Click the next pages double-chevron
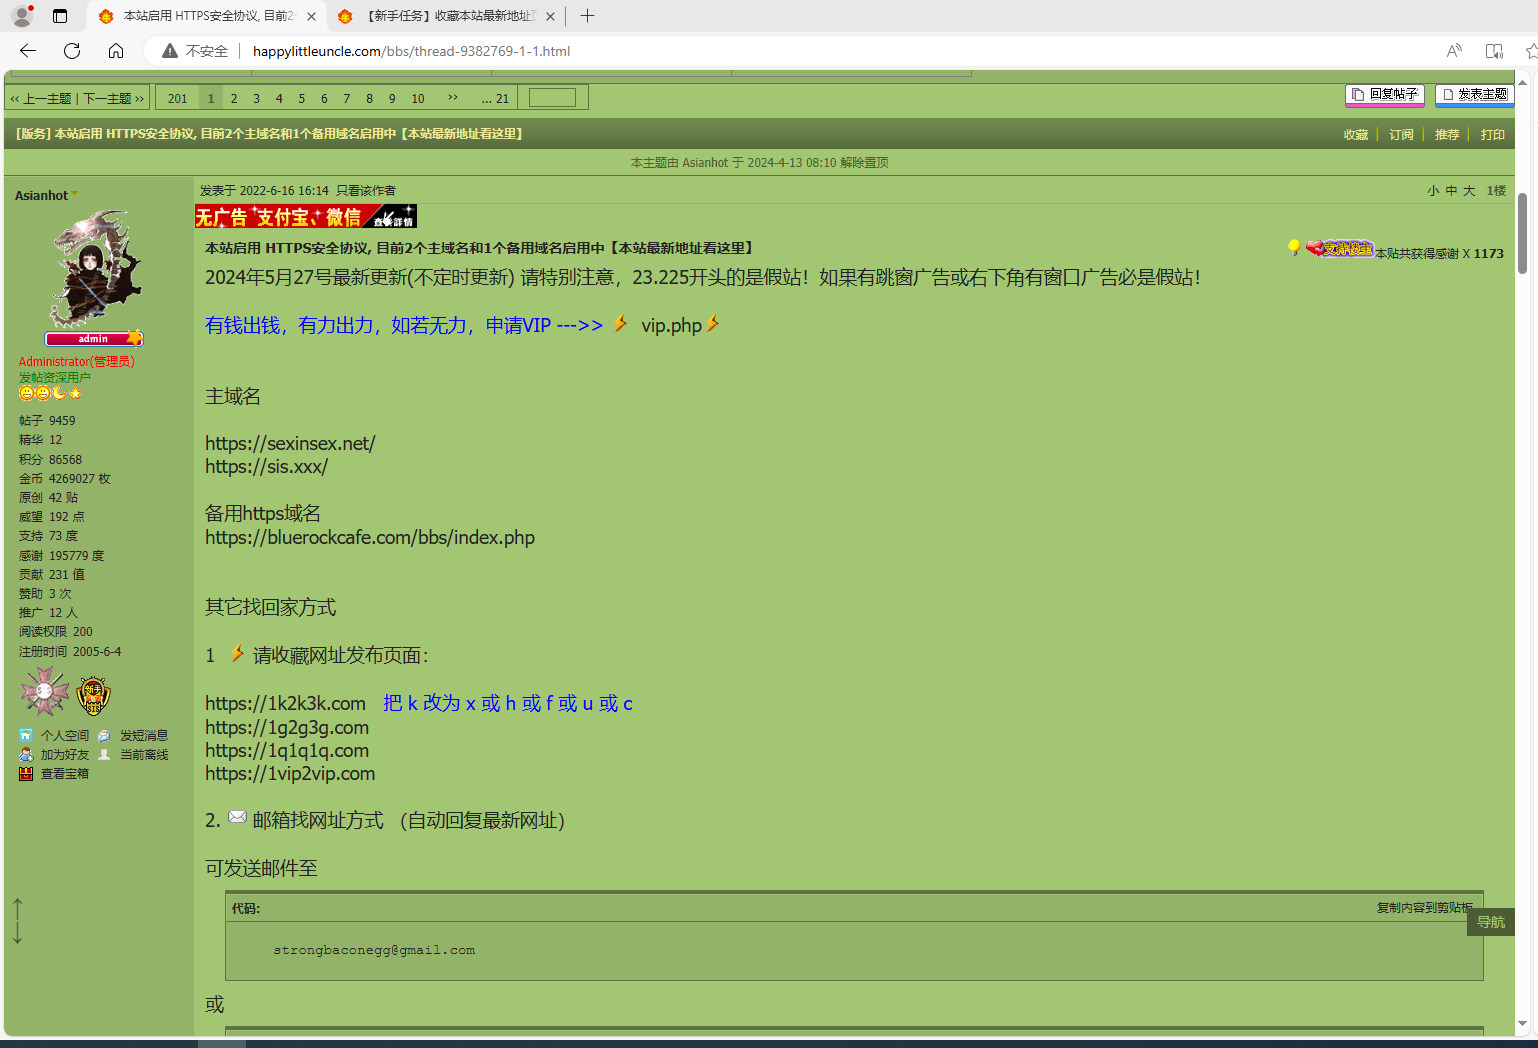Image resolution: width=1538 pixels, height=1048 pixels. (453, 98)
